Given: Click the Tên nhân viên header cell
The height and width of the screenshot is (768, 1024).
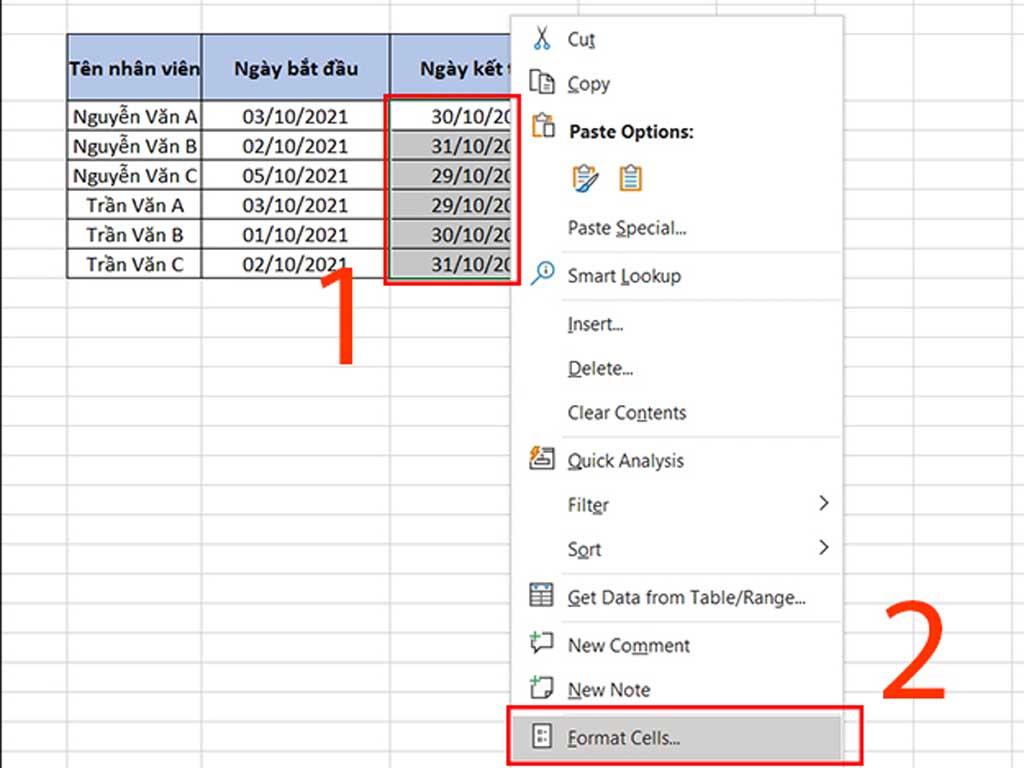Looking at the screenshot, I should tap(134, 68).
